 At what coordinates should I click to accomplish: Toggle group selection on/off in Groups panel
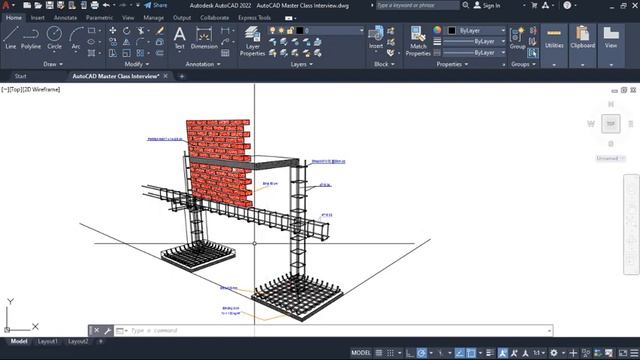(x=532, y=53)
